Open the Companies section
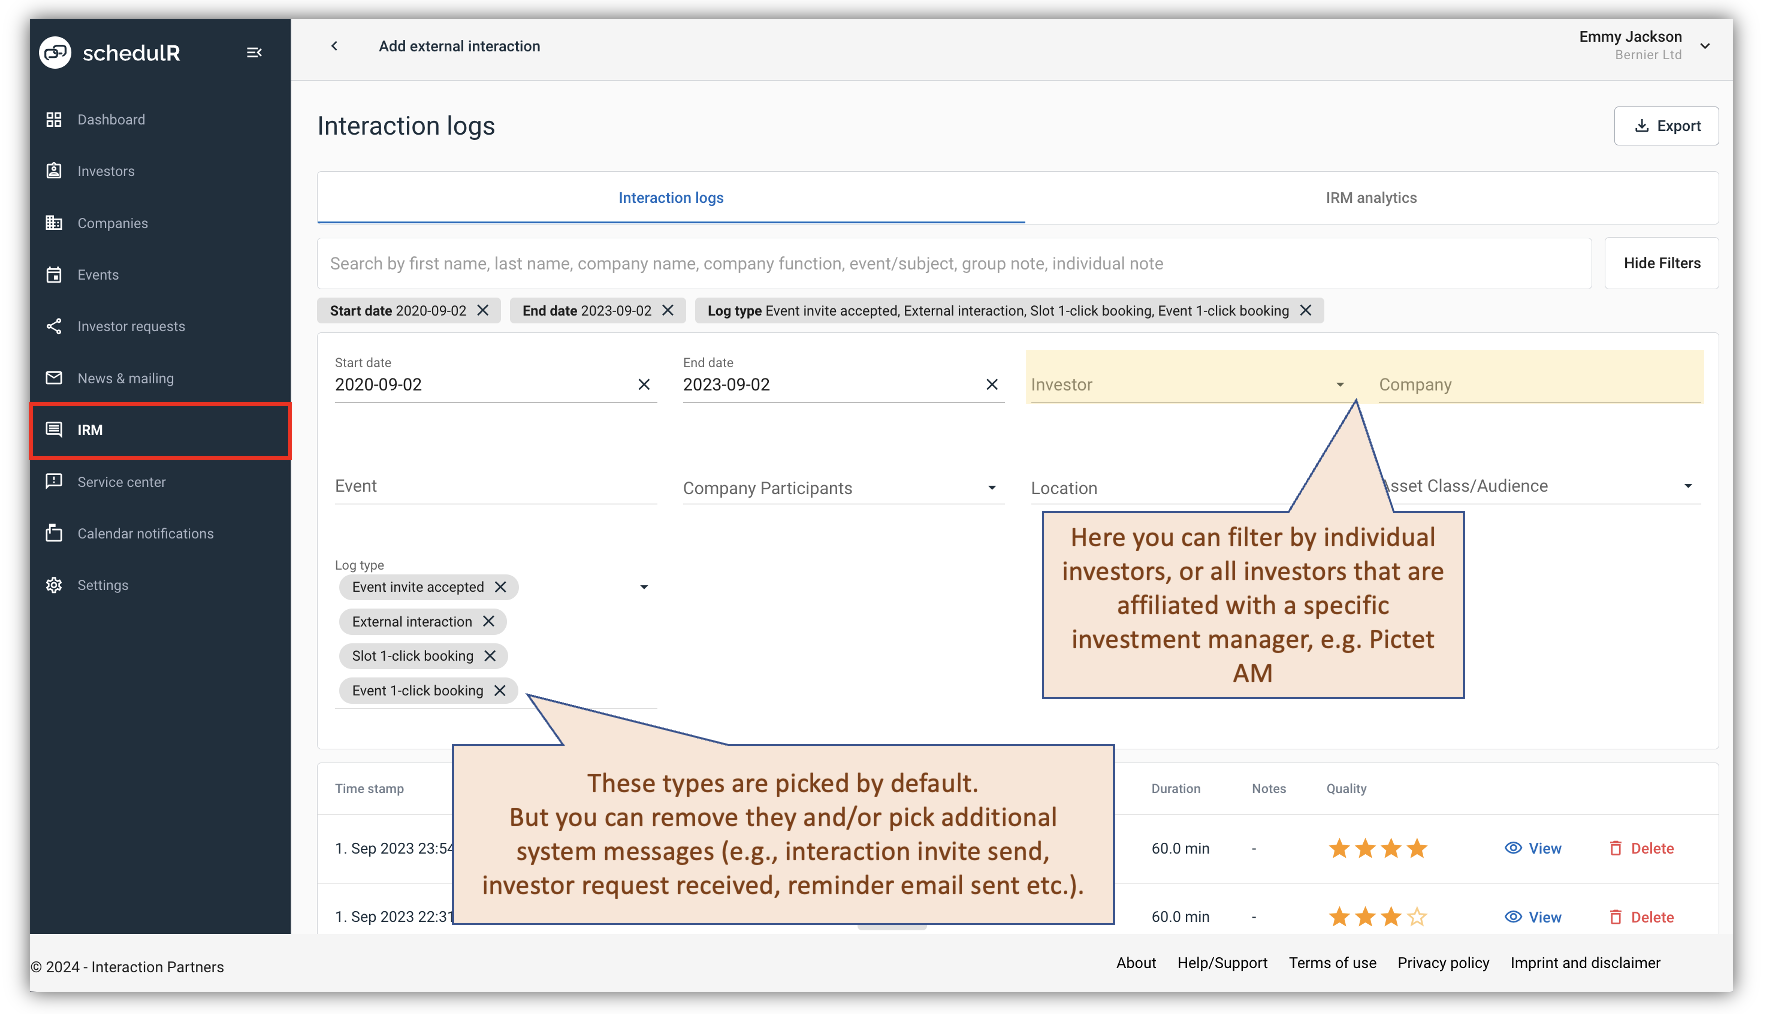The image size is (1768, 1014). pyautogui.click(x=112, y=223)
